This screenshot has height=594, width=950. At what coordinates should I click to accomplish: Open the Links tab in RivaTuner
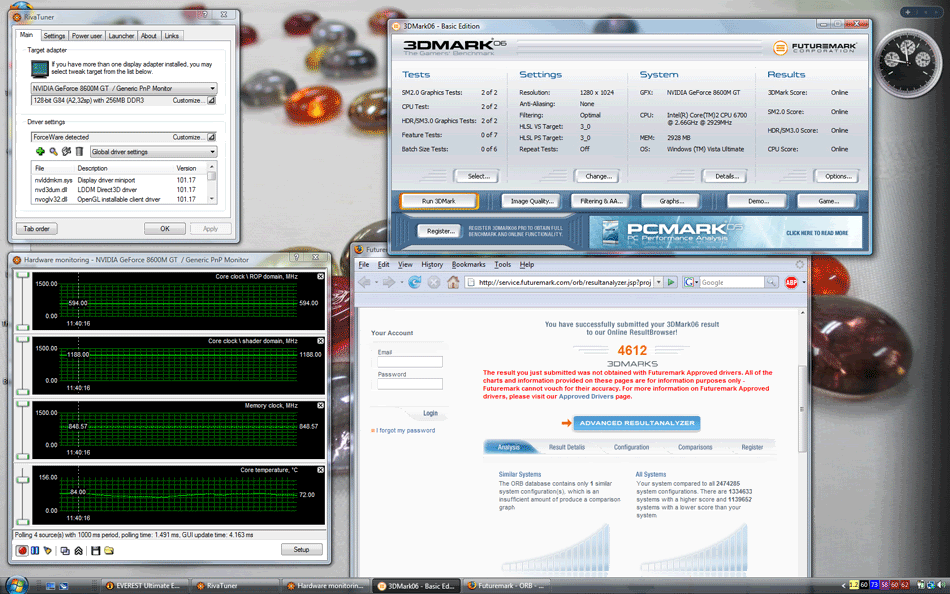171,36
